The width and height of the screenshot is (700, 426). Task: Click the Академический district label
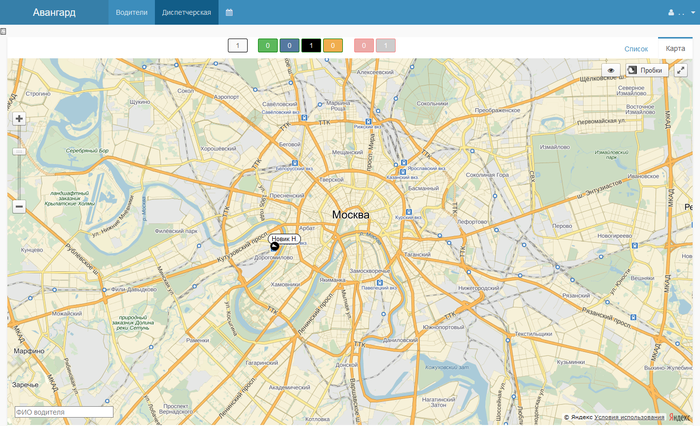point(289,387)
